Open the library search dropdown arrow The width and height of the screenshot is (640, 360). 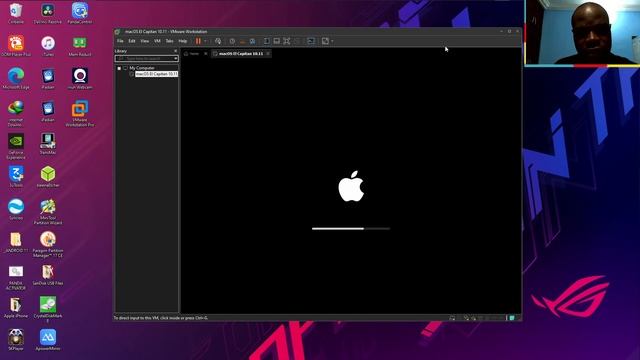(176, 58)
